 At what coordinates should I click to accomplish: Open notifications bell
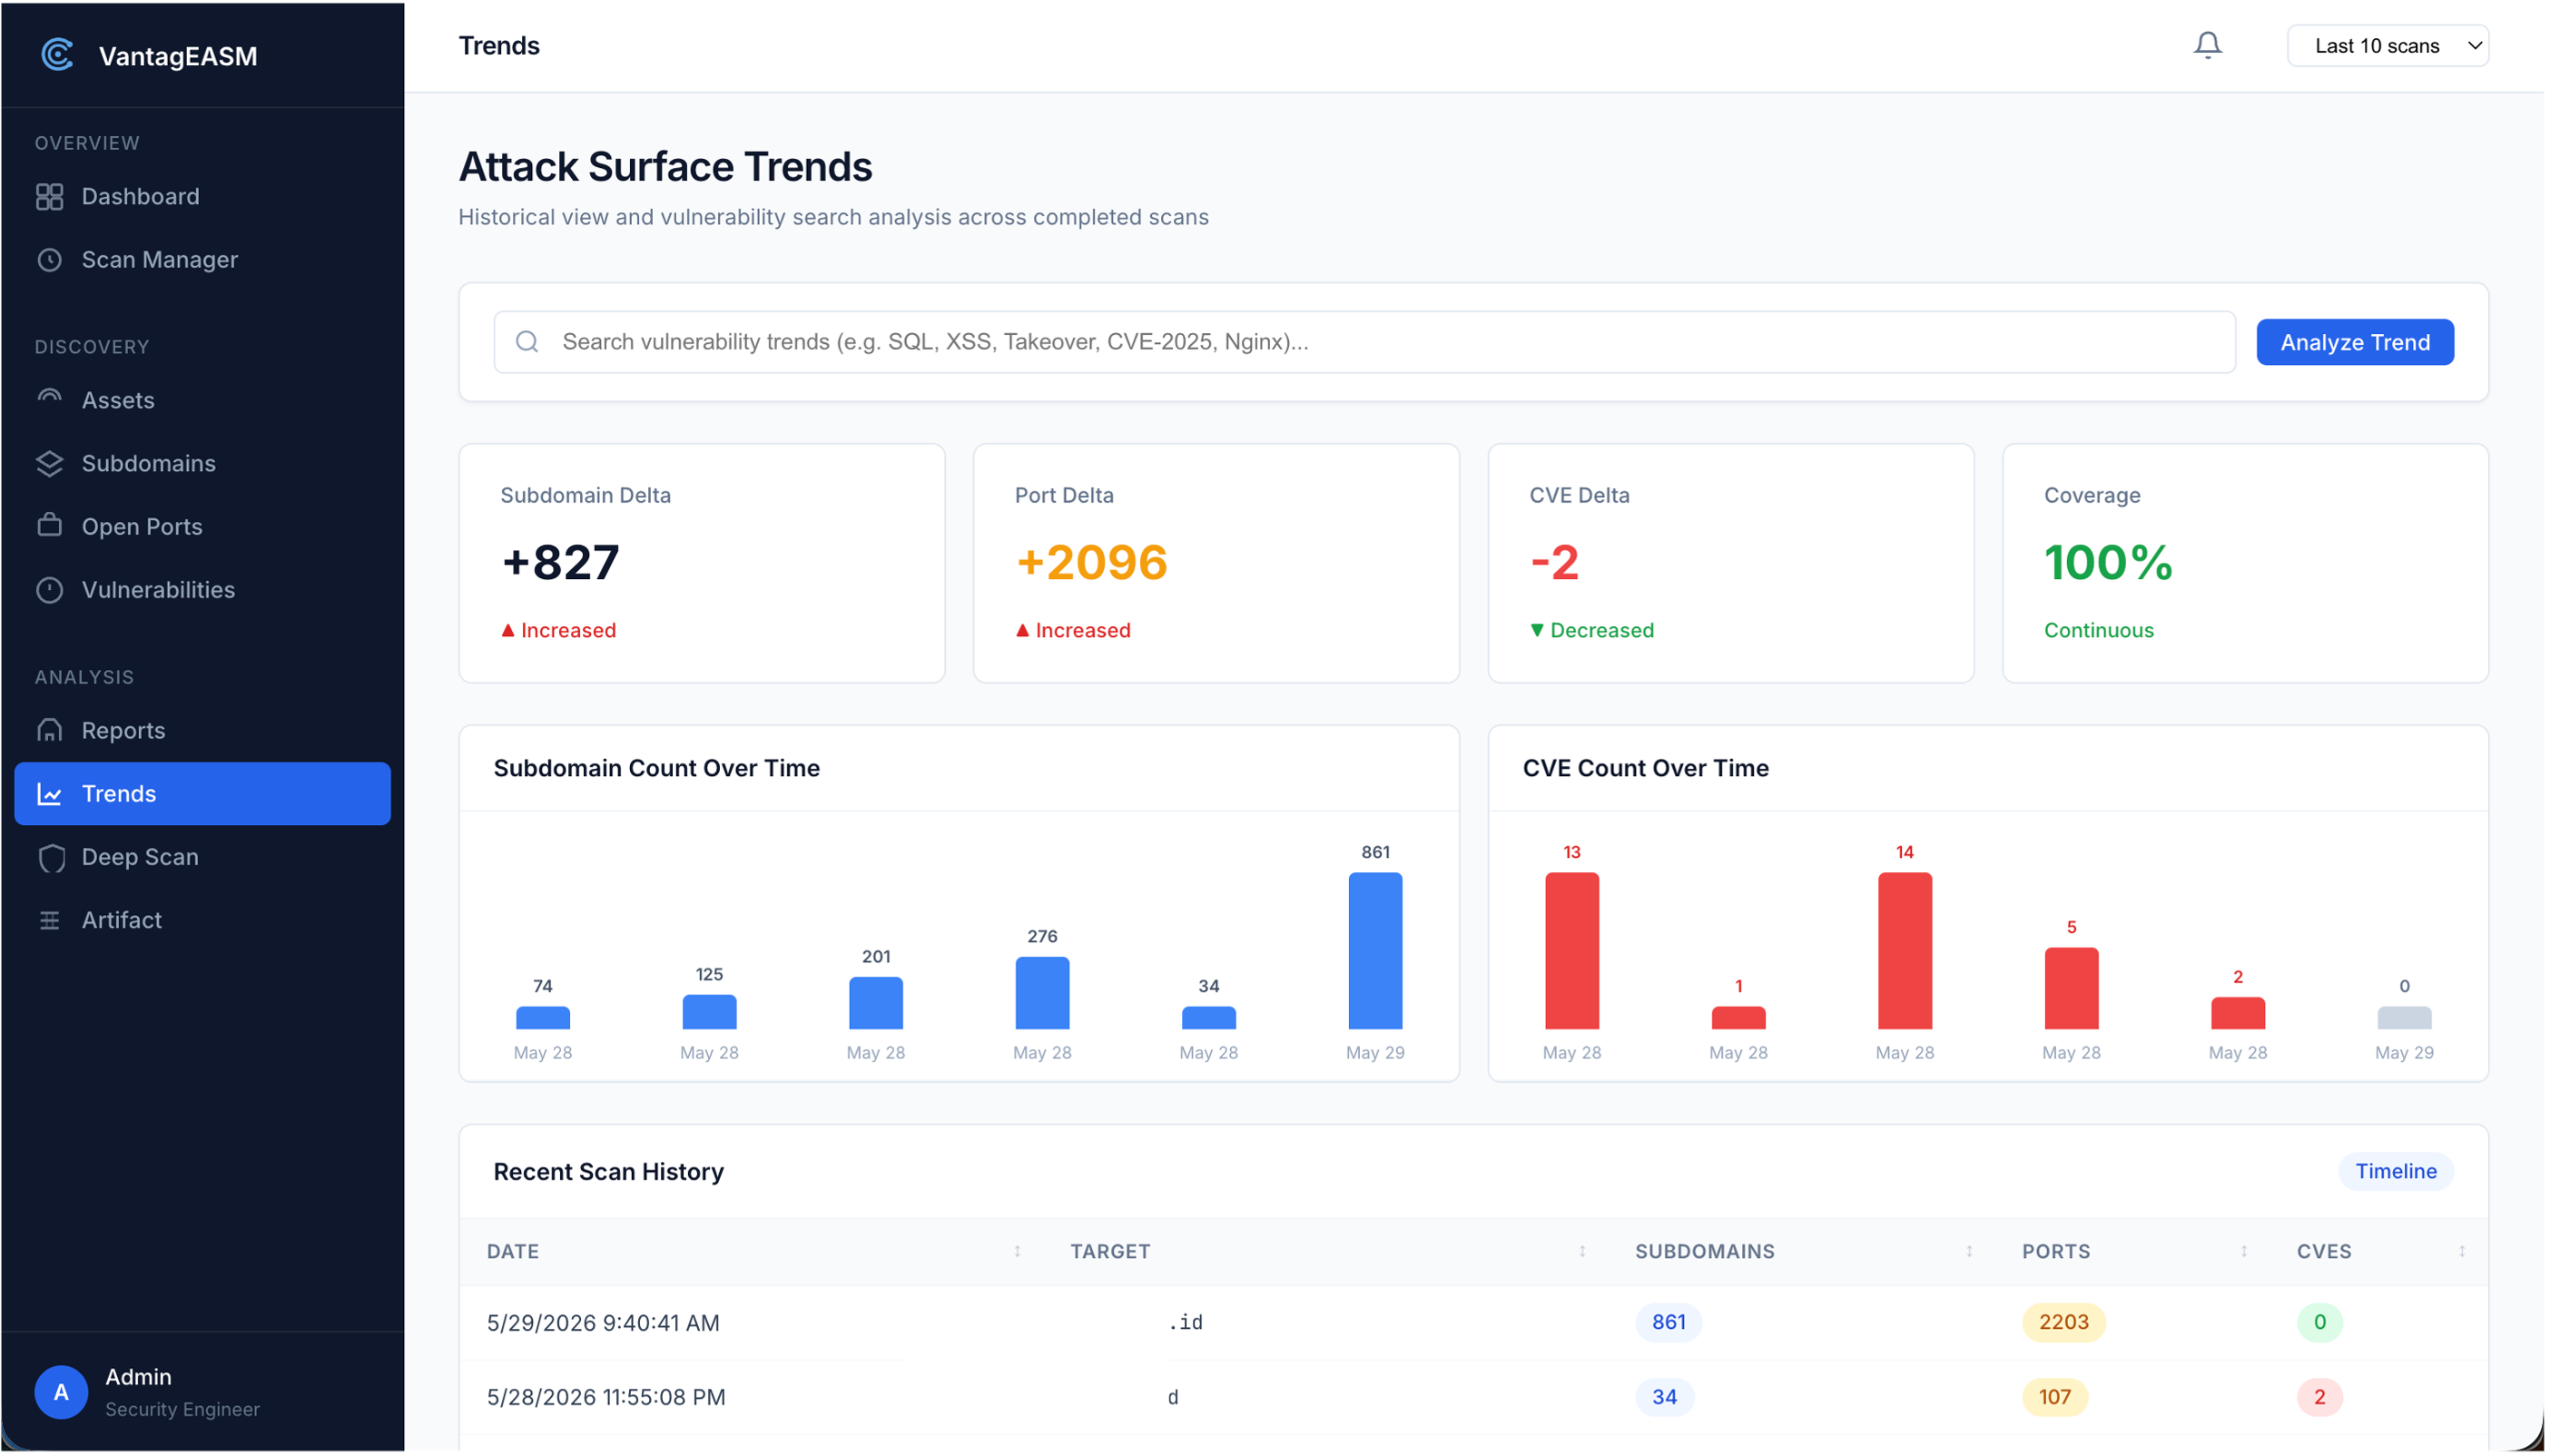2207,45
